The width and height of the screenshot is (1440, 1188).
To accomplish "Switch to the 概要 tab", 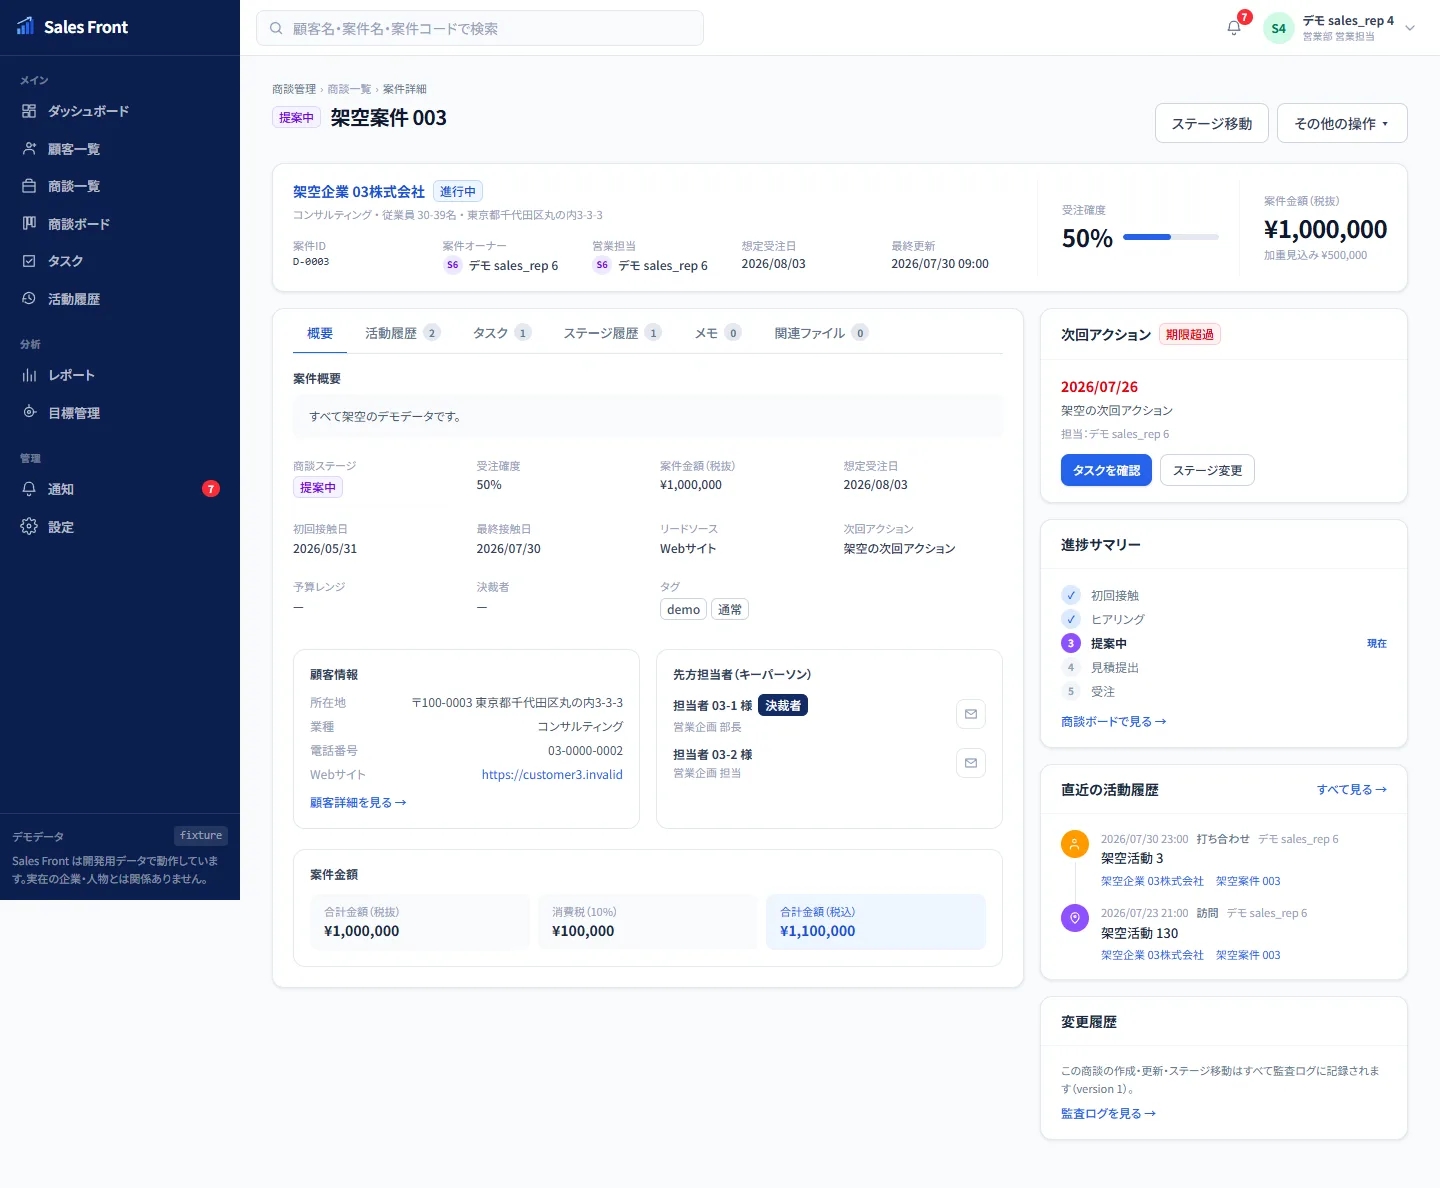I will point(320,333).
